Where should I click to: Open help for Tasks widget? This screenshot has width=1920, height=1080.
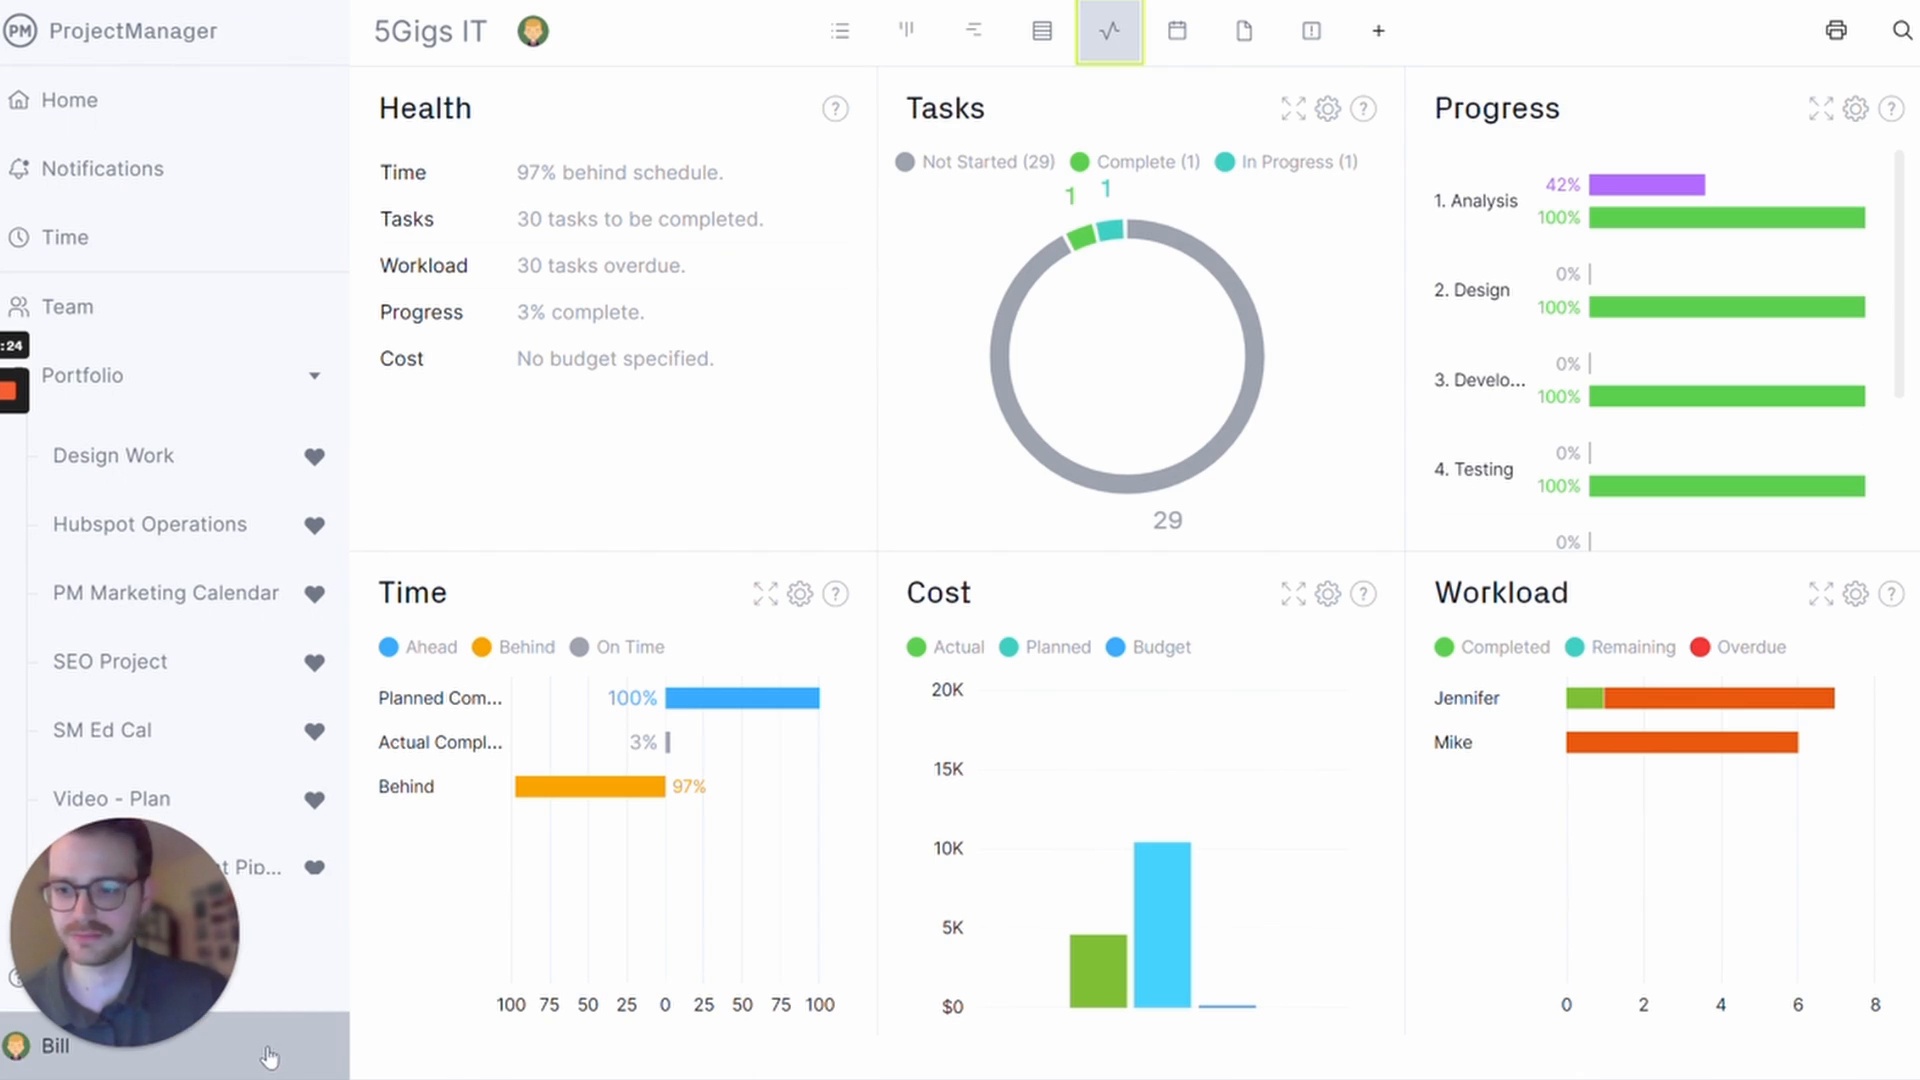1363,109
